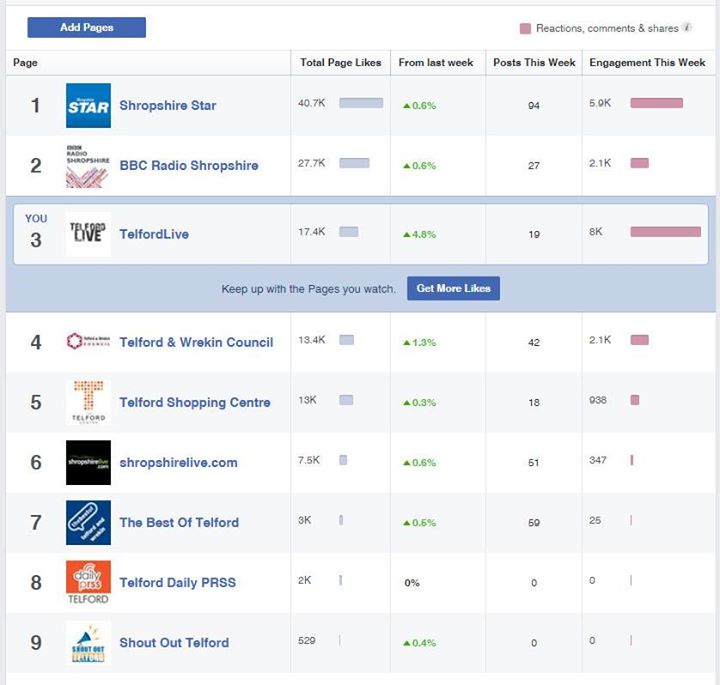720x685 pixels.
Task: Click shropshirelive.com's 347 engagement value
Action: [598, 460]
